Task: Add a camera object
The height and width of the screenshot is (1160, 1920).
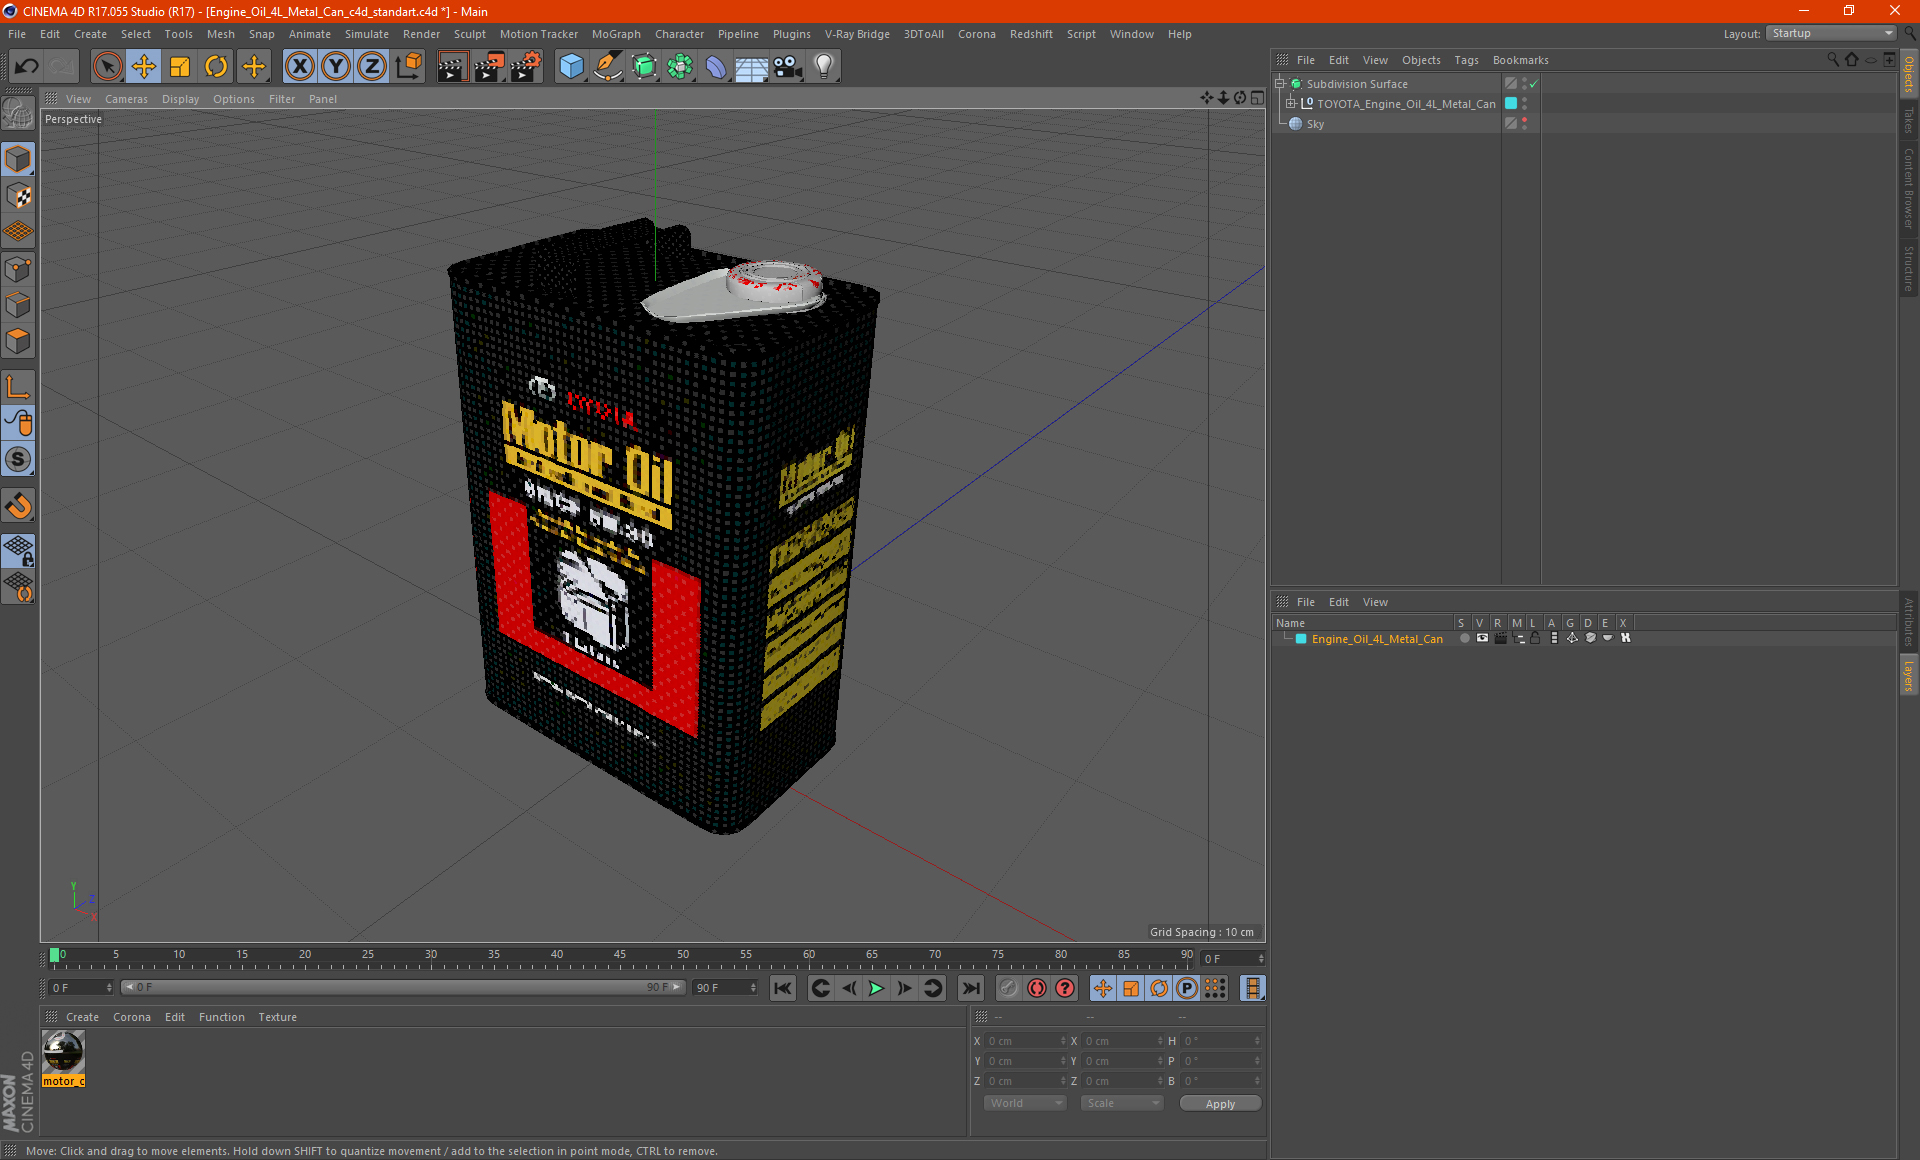Action: coord(788,67)
